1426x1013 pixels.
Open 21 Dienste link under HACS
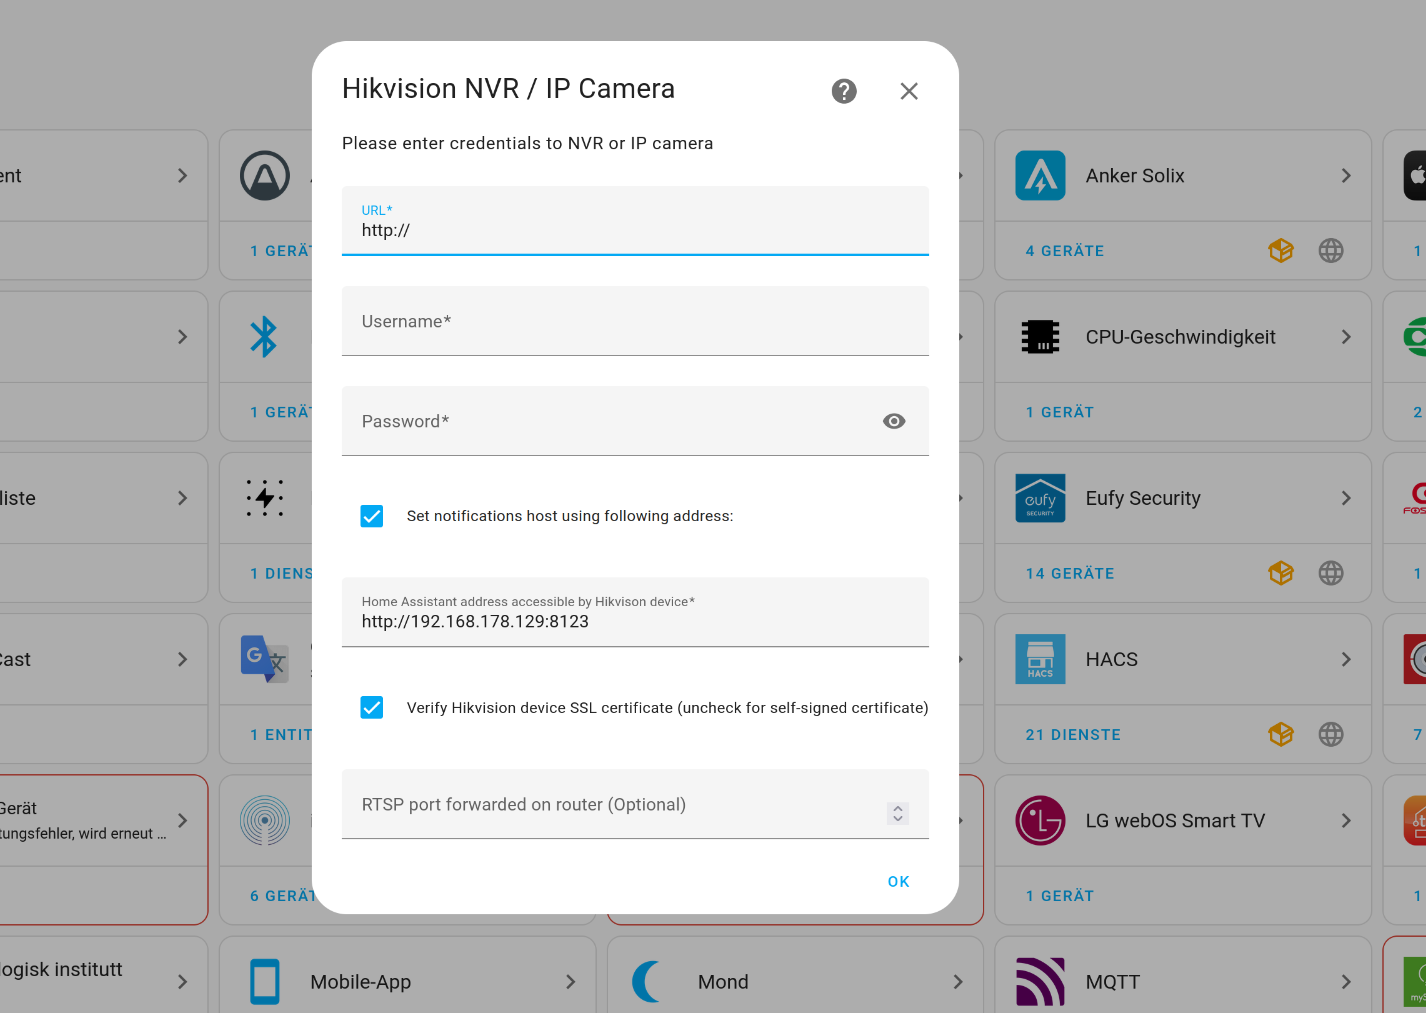1073,735
